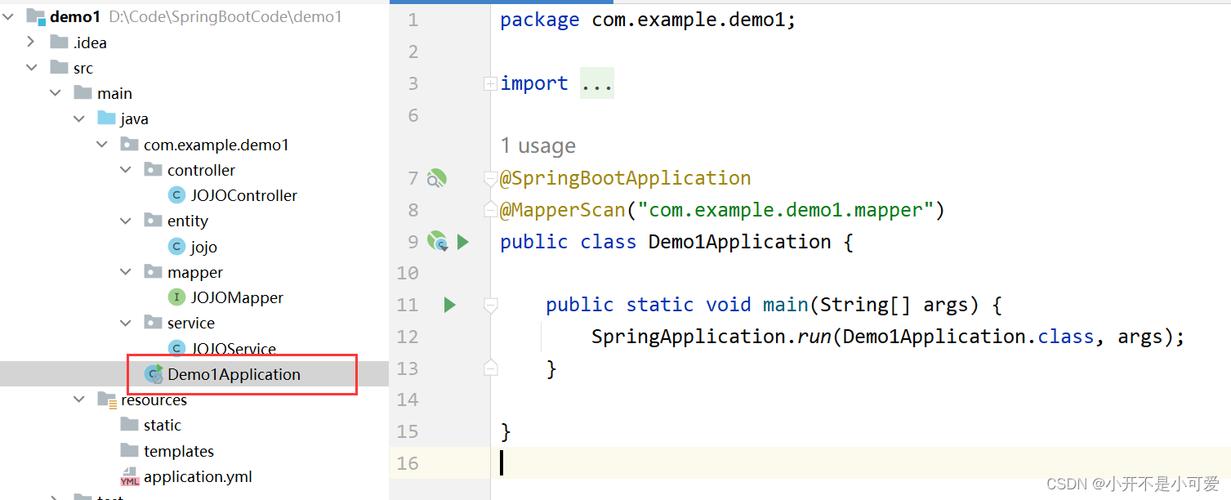Open the JOJOService class
The image size is (1231, 500).
click(x=233, y=348)
